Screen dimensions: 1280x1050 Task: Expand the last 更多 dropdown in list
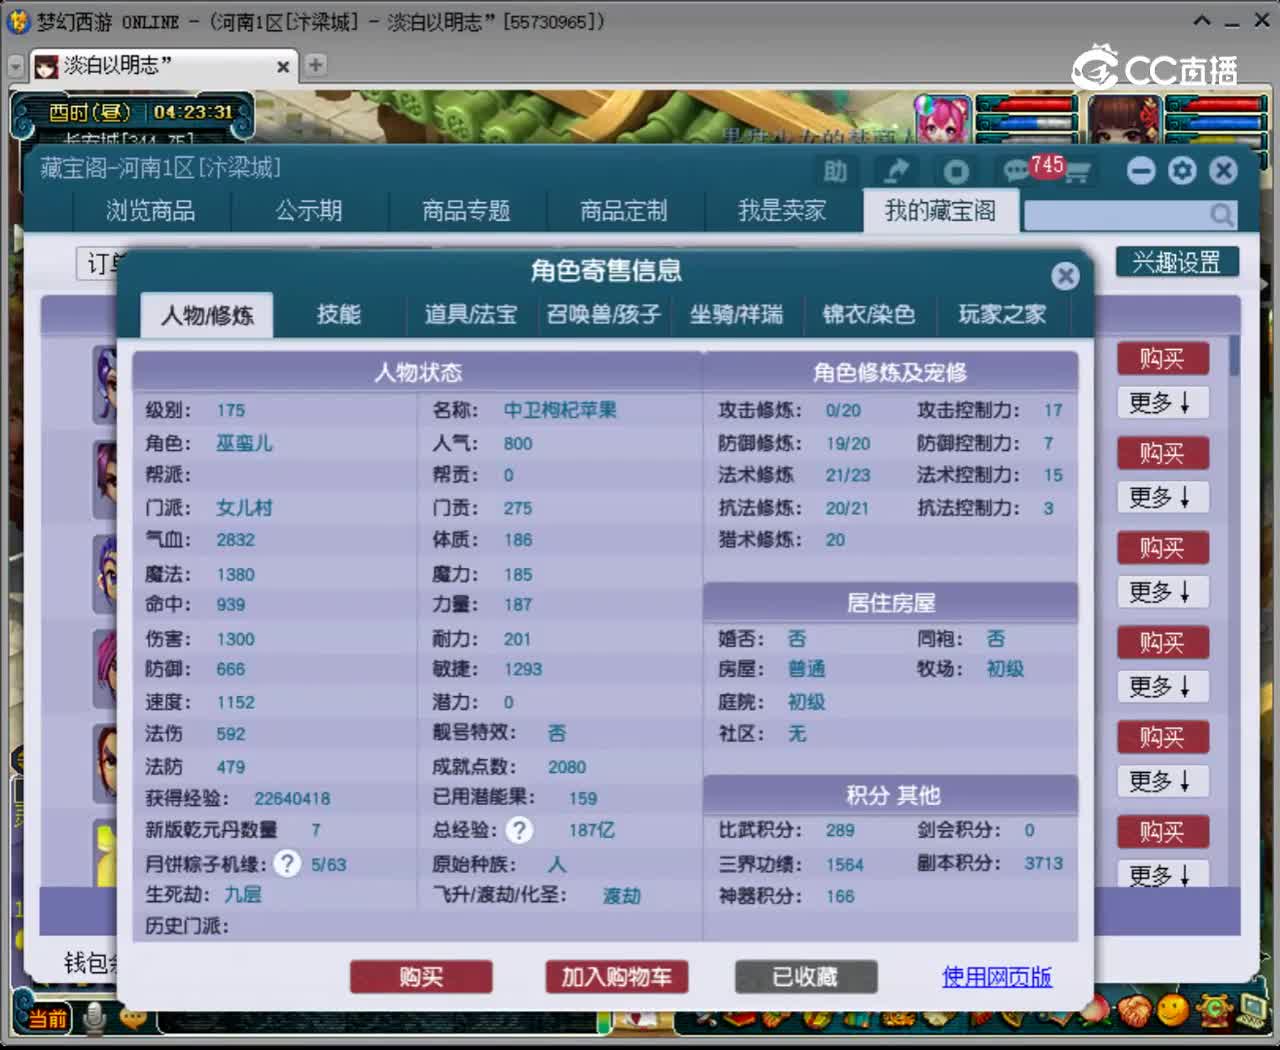pyautogui.click(x=1162, y=874)
